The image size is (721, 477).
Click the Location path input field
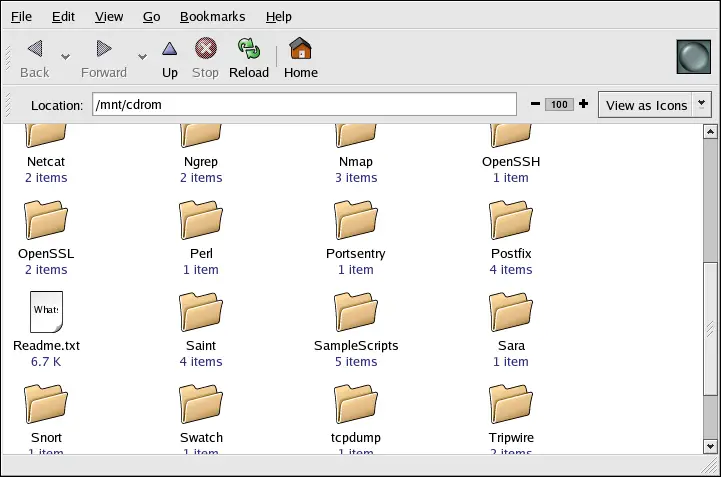pos(304,105)
